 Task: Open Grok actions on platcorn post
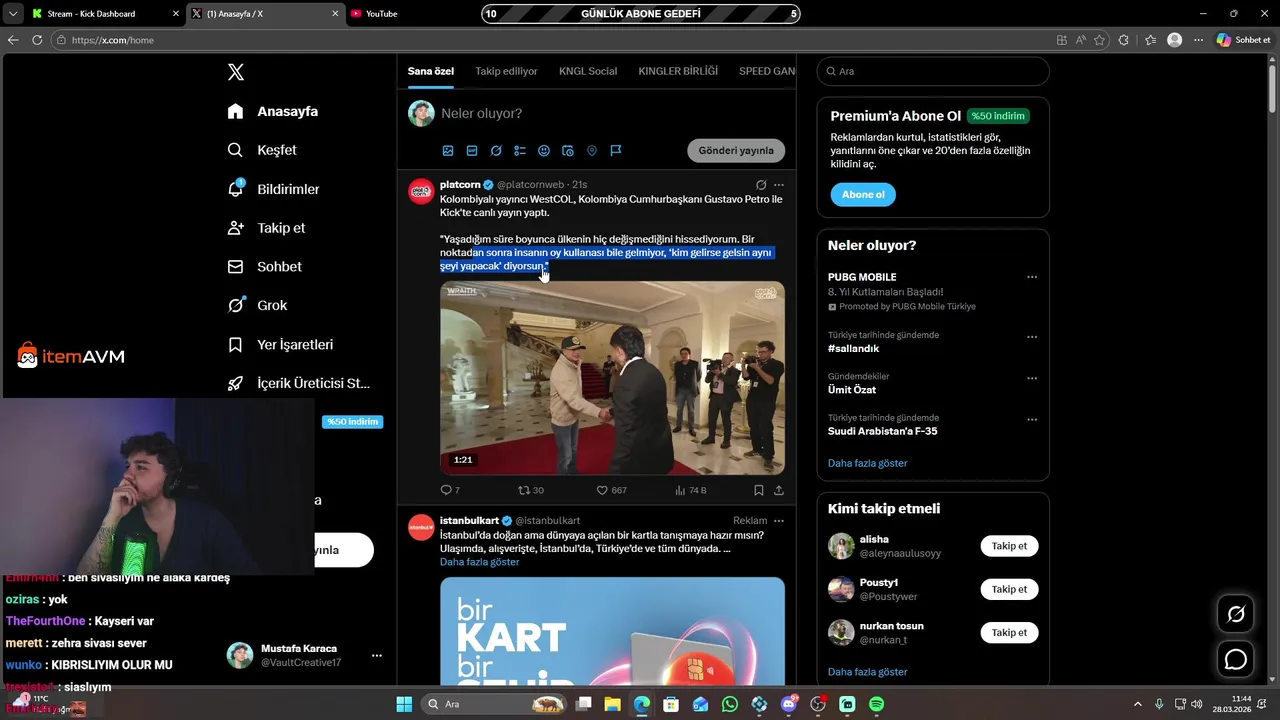[x=761, y=185]
